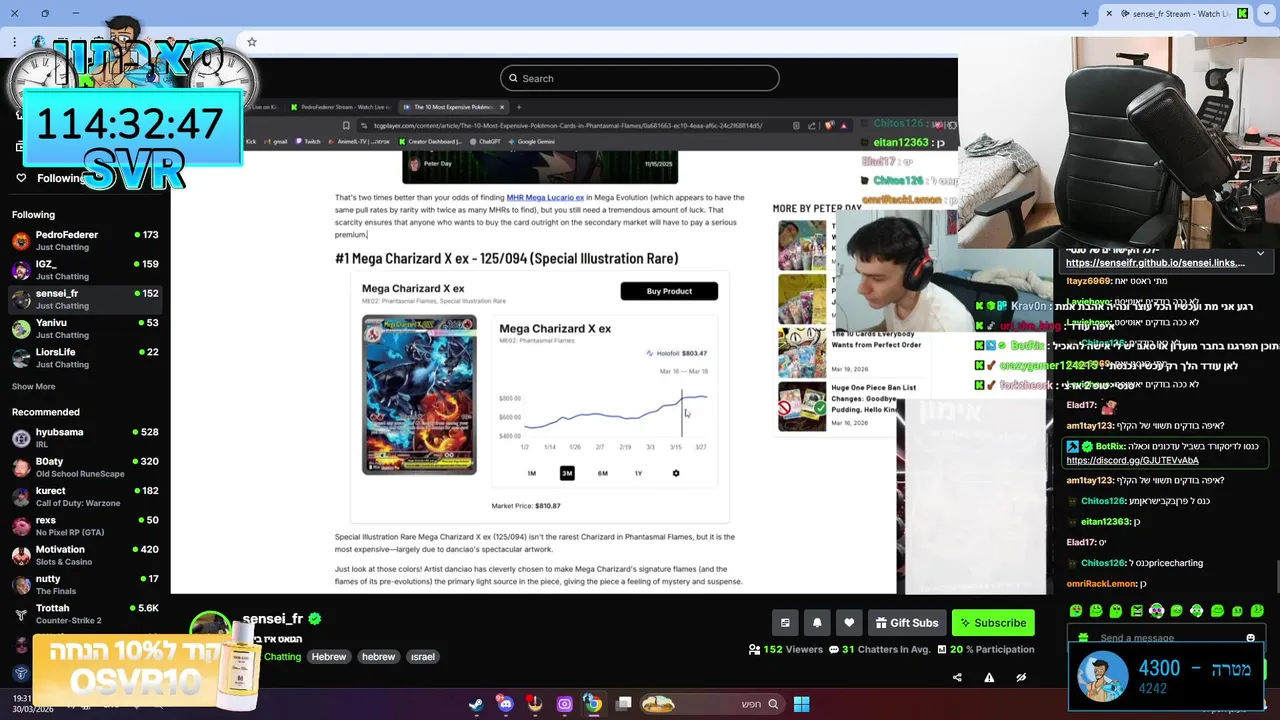Open the Creator Dashboard bookmark
This screenshot has height=720, width=1280.
[428, 142]
